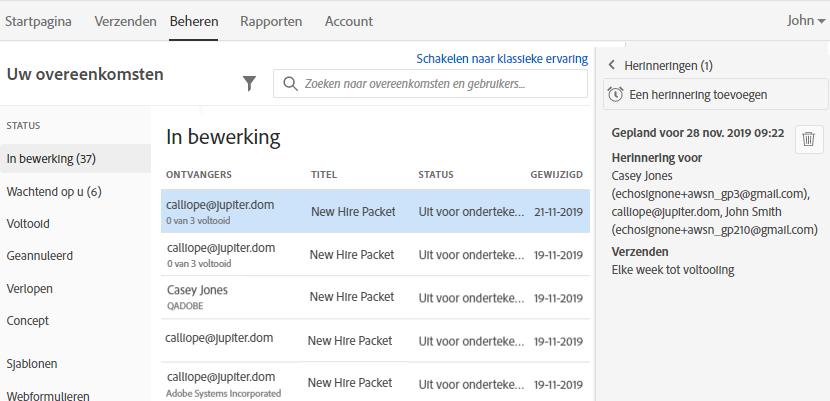Image resolution: width=830 pixels, height=401 pixels.
Task: Click the alarm clock reminder icon
Action: coord(615,94)
